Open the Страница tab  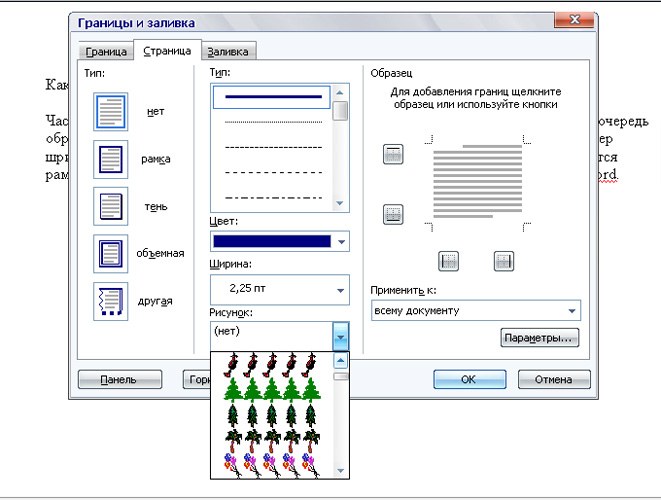coord(167,51)
